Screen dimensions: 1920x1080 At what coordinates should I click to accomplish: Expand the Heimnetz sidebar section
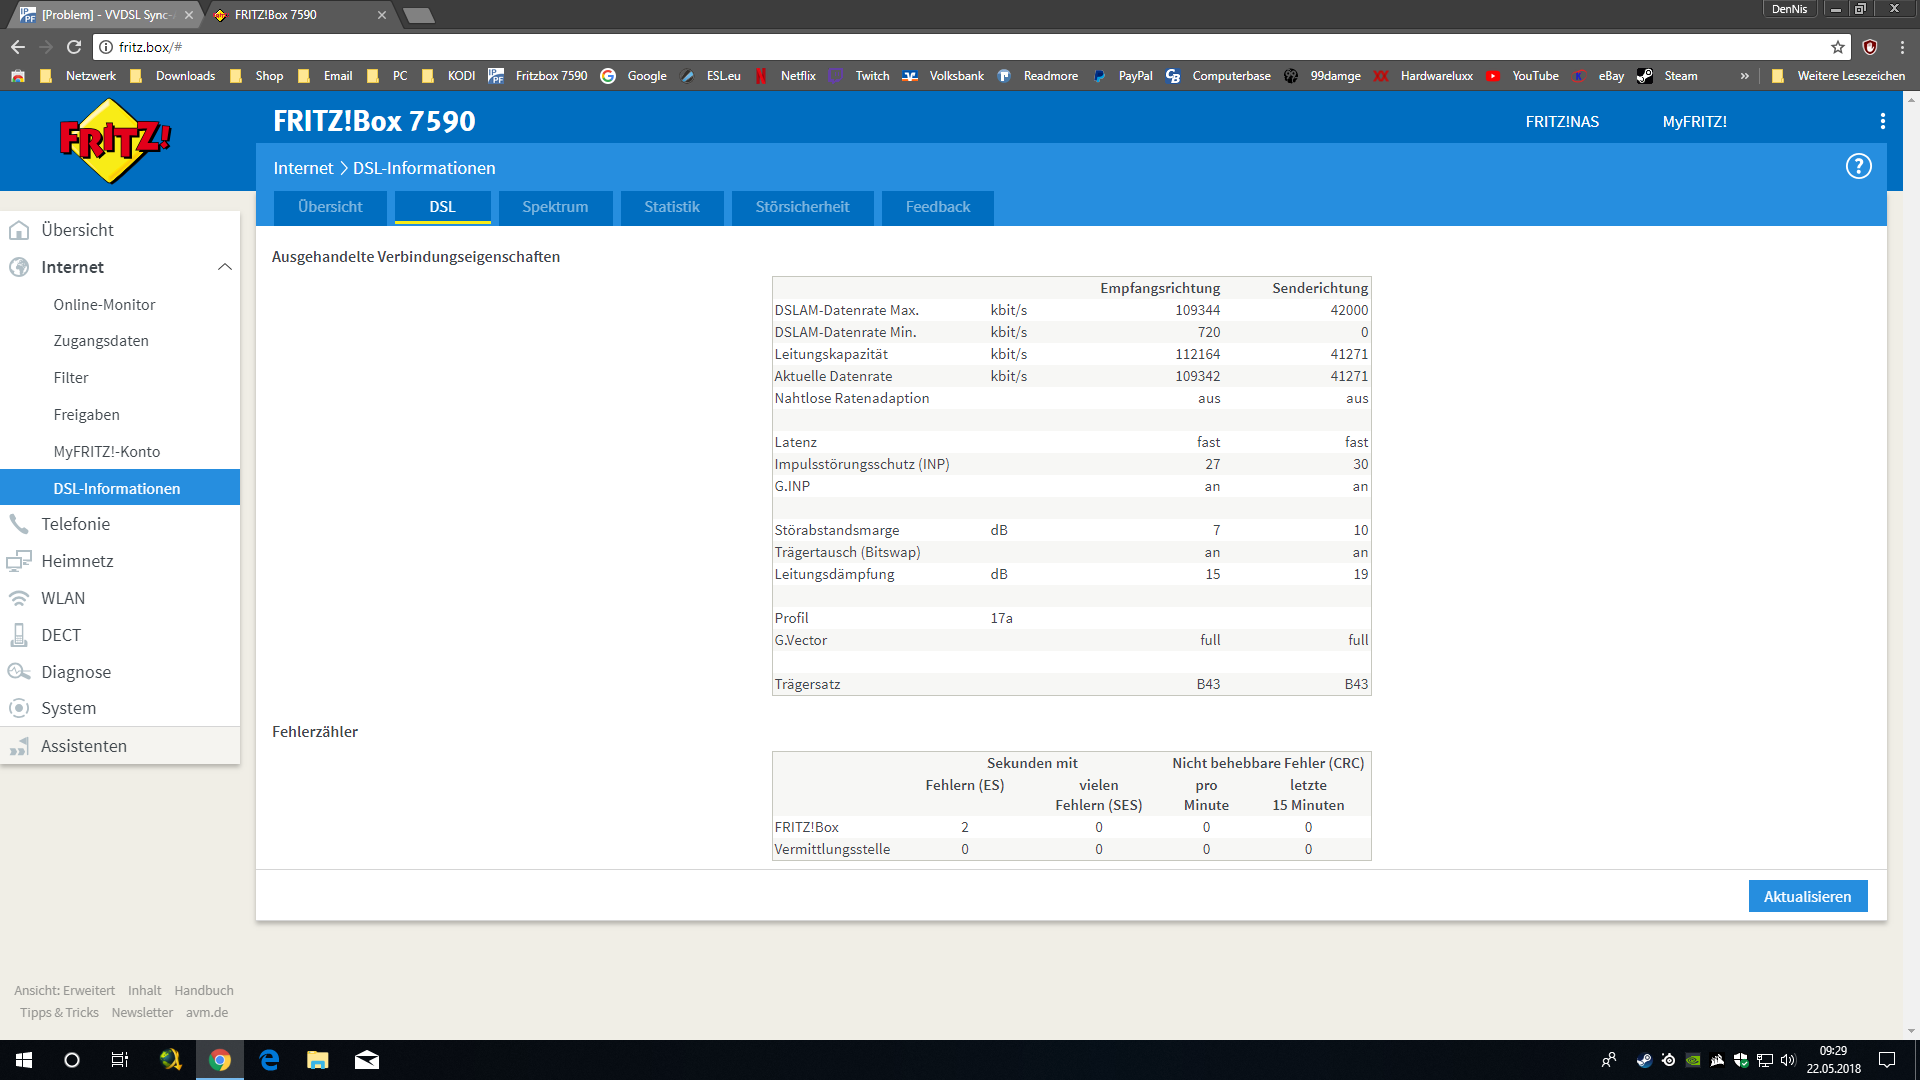tap(77, 561)
